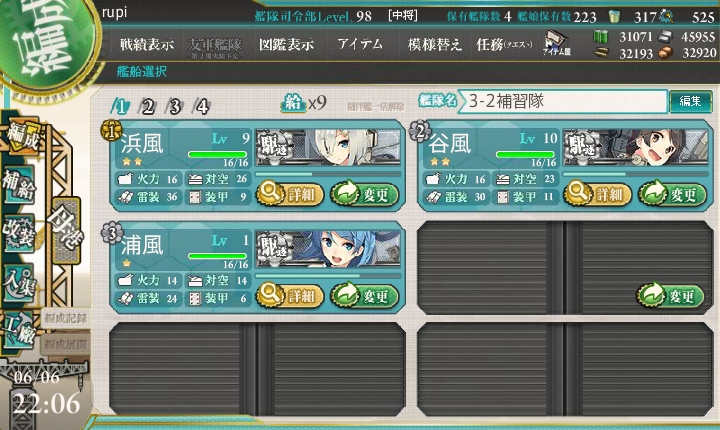Screen dimensions: 720x430
Task: Open the 入渠 (Docking) sidebar icon
Action: 19,282
